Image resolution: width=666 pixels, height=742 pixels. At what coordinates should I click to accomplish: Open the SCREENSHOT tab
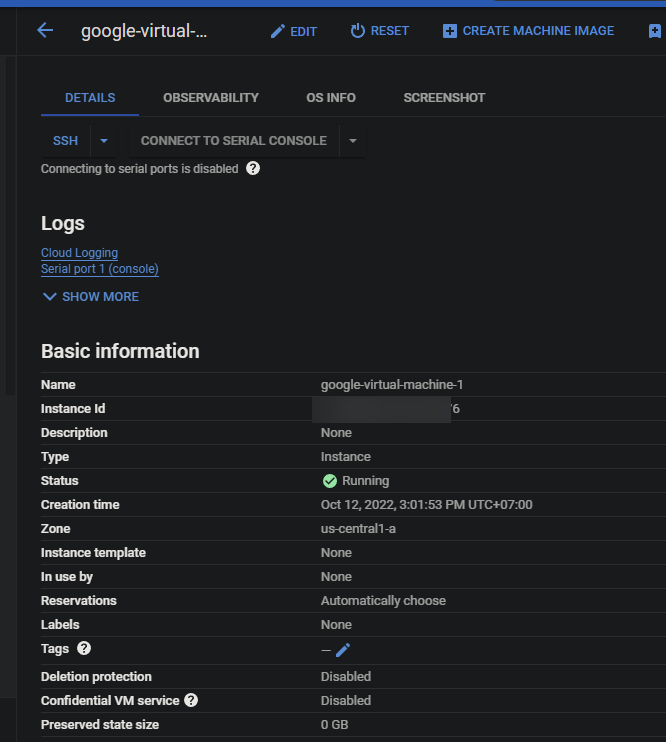(x=444, y=98)
